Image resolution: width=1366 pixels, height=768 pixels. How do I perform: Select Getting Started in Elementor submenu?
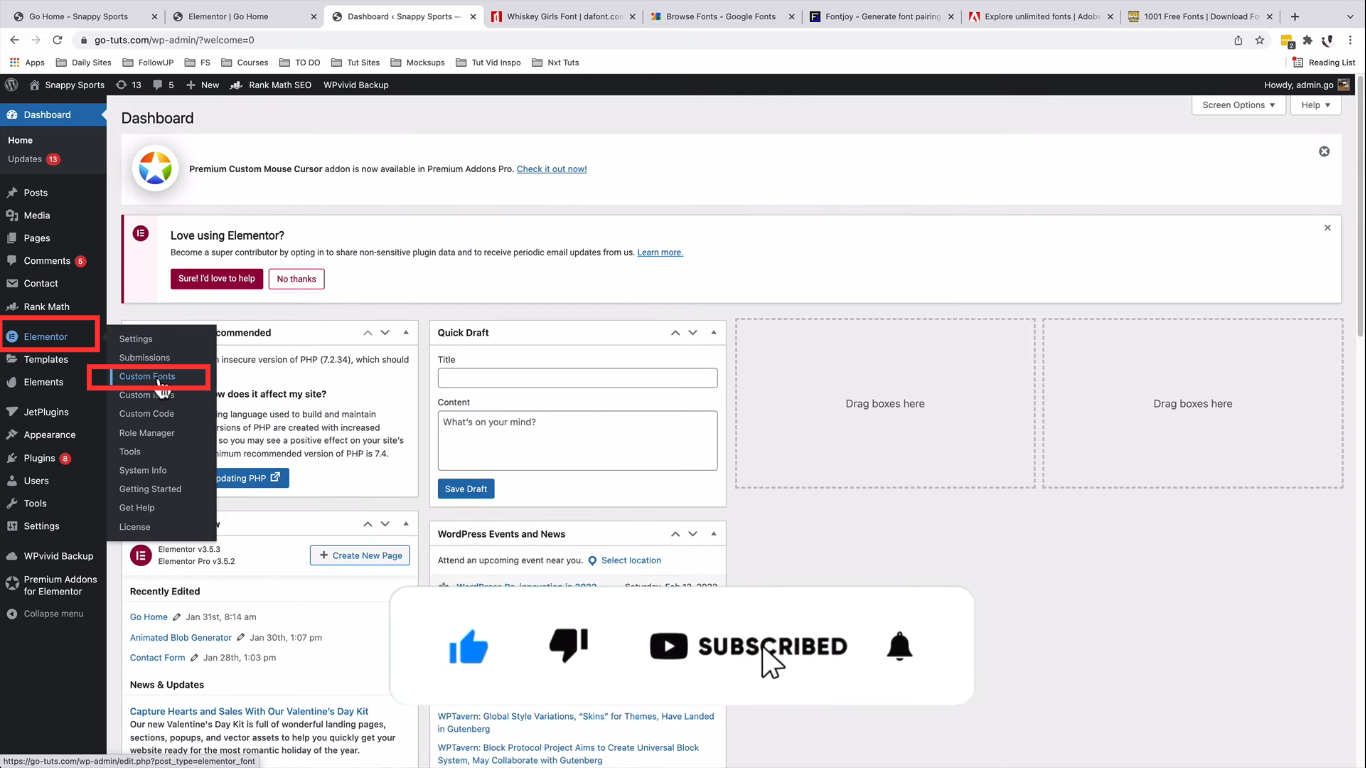click(x=150, y=489)
